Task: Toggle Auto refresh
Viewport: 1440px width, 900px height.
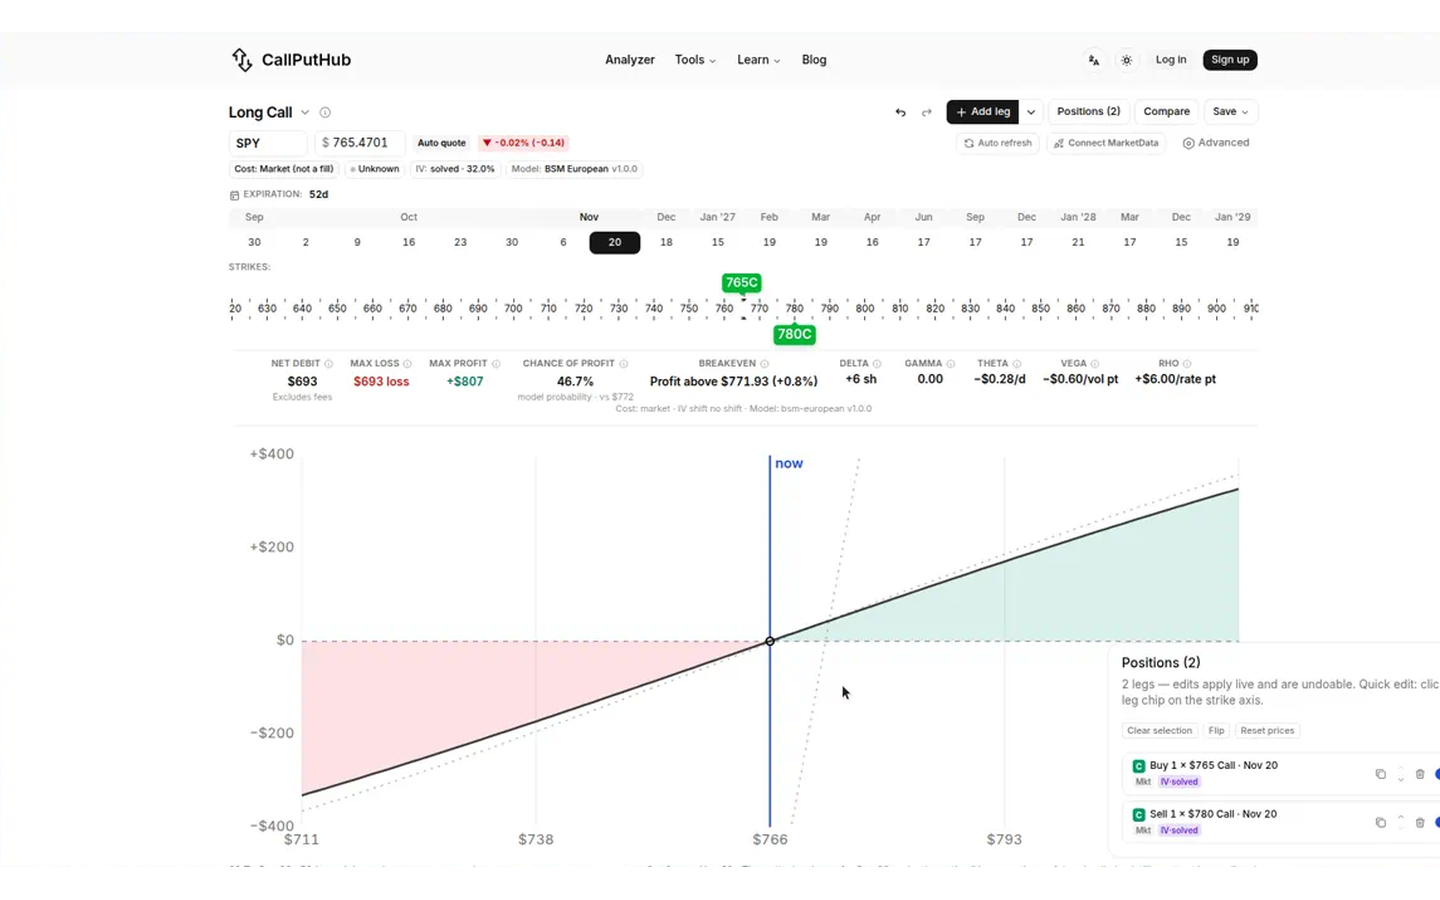Action: (x=997, y=143)
